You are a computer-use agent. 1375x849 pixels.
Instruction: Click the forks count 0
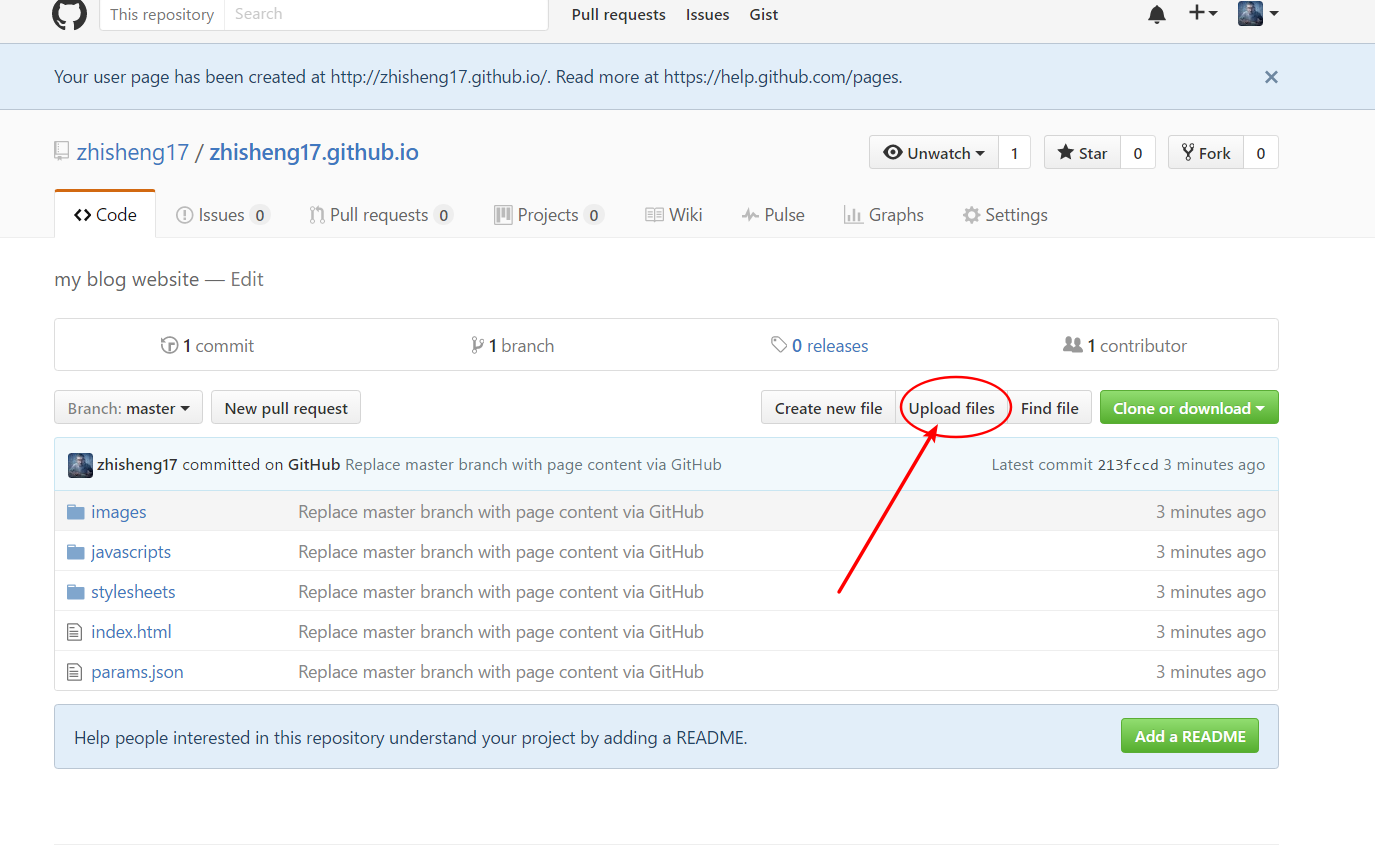(x=1261, y=153)
